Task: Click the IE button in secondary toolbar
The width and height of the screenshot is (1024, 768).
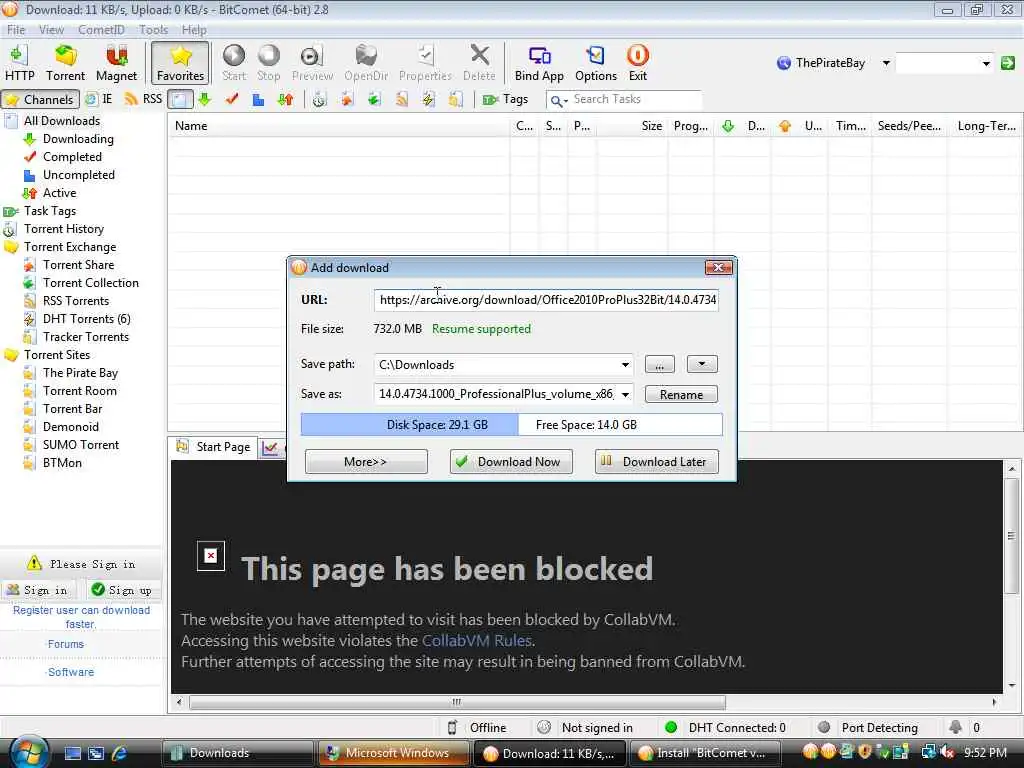Action: pyautogui.click(x=99, y=99)
